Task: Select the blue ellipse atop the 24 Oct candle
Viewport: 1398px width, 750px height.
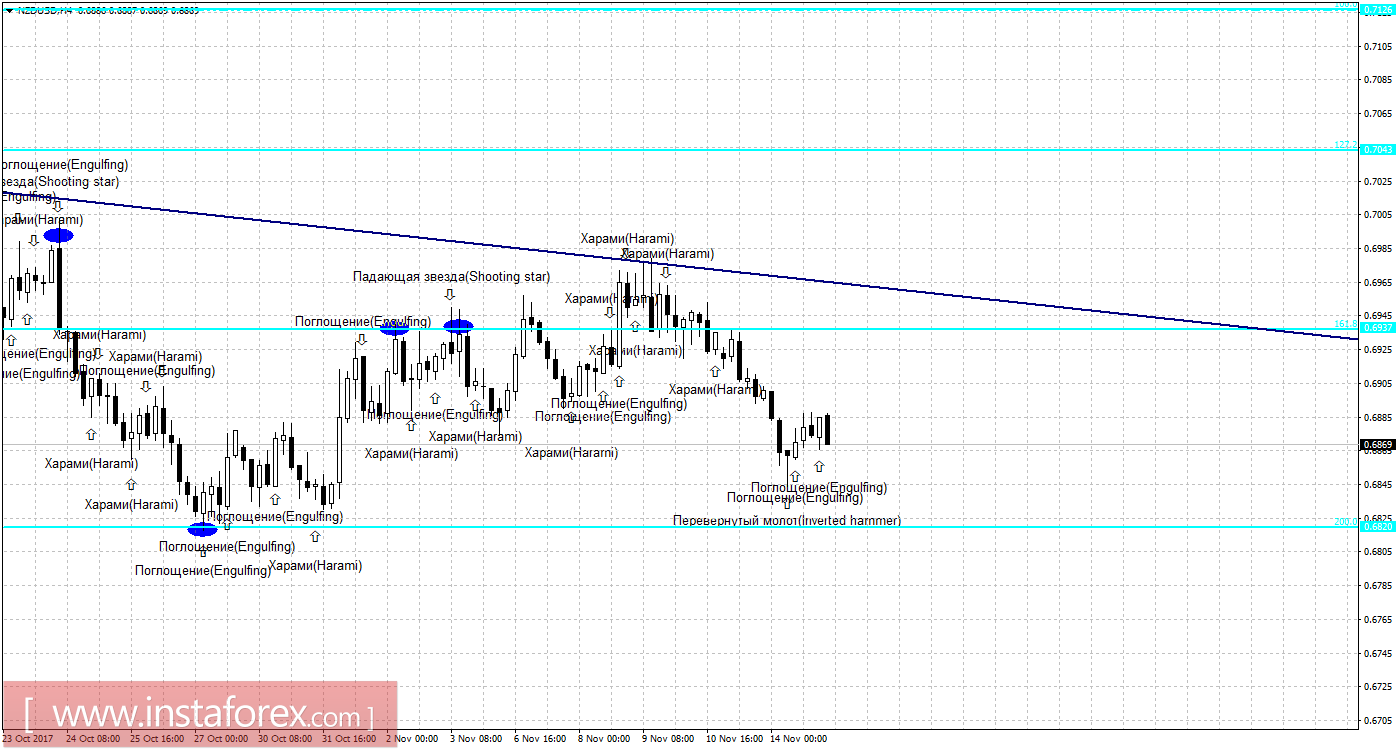Action: tap(58, 236)
